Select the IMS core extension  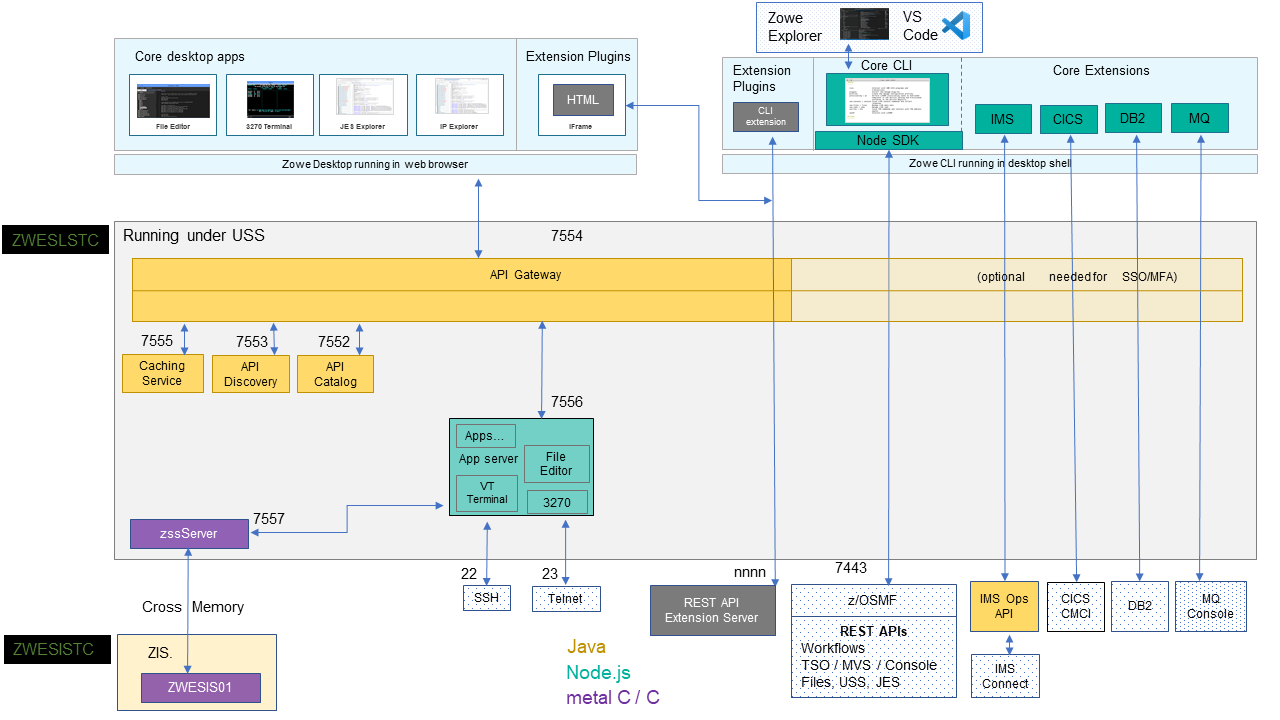click(x=1003, y=119)
